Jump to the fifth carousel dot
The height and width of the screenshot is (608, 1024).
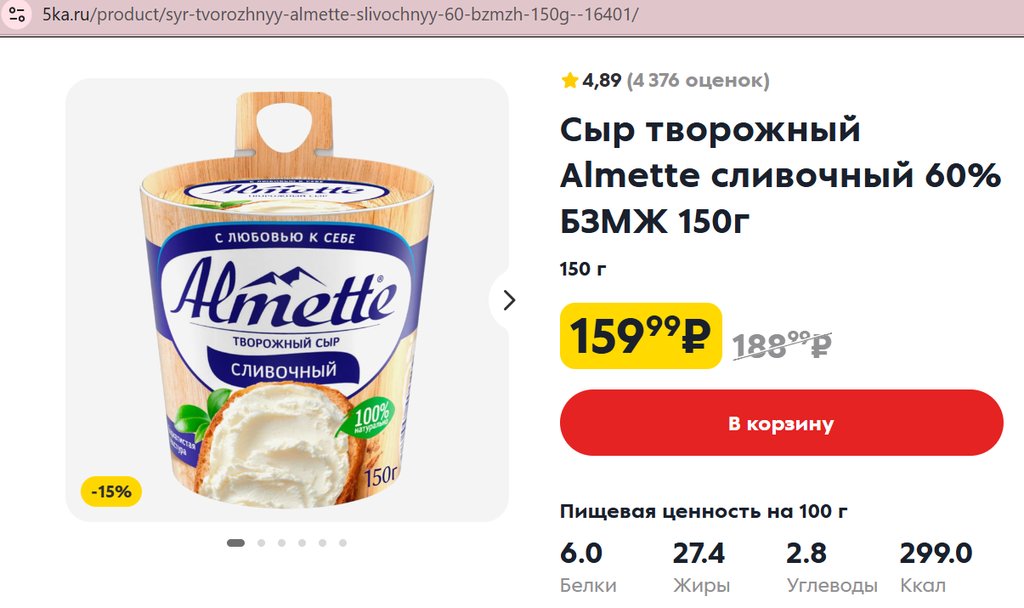pyautogui.click(x=322, y=543)
